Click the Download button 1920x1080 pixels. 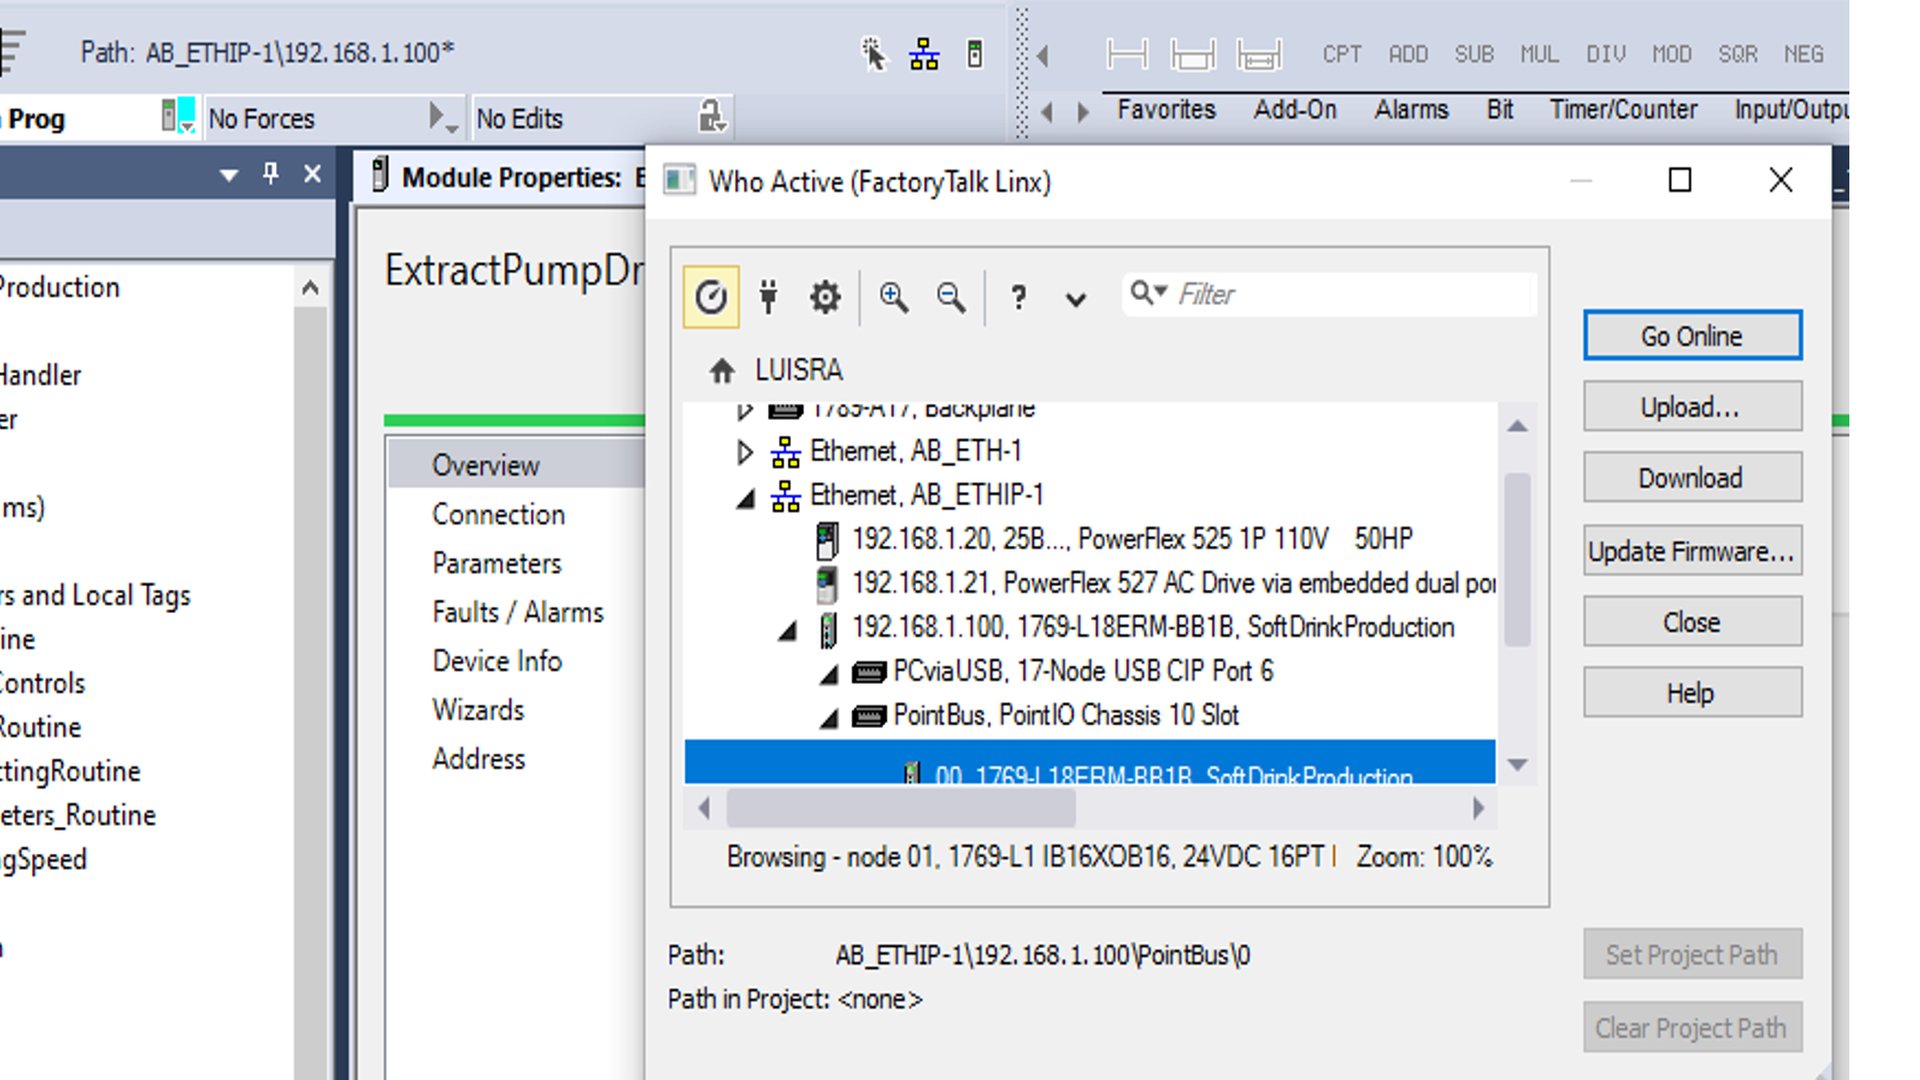pyautogui.click(x=1692, y=478)
